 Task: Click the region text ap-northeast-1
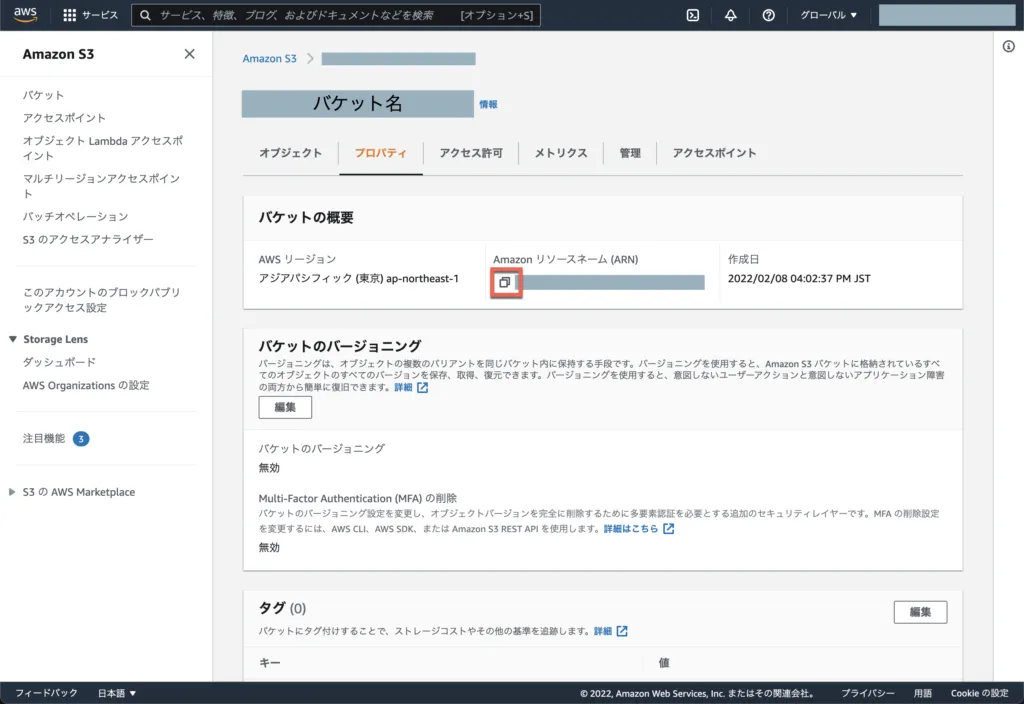coord(422,278)
